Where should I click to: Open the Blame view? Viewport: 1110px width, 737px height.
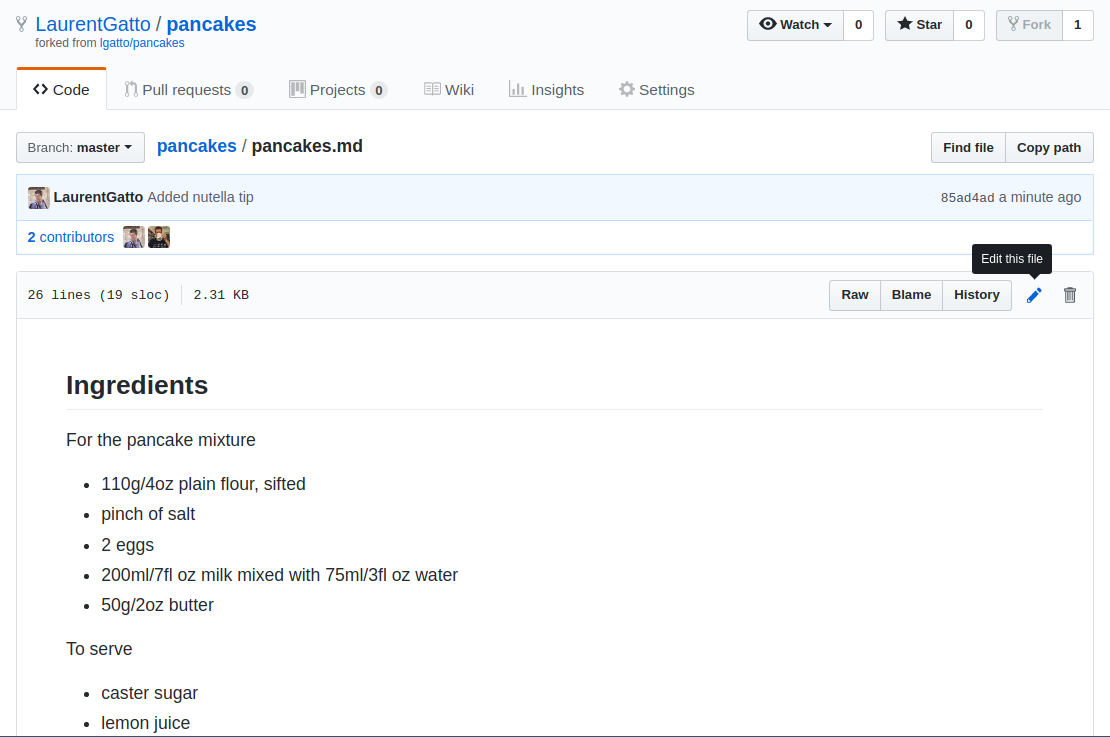(x=910, y=294)
